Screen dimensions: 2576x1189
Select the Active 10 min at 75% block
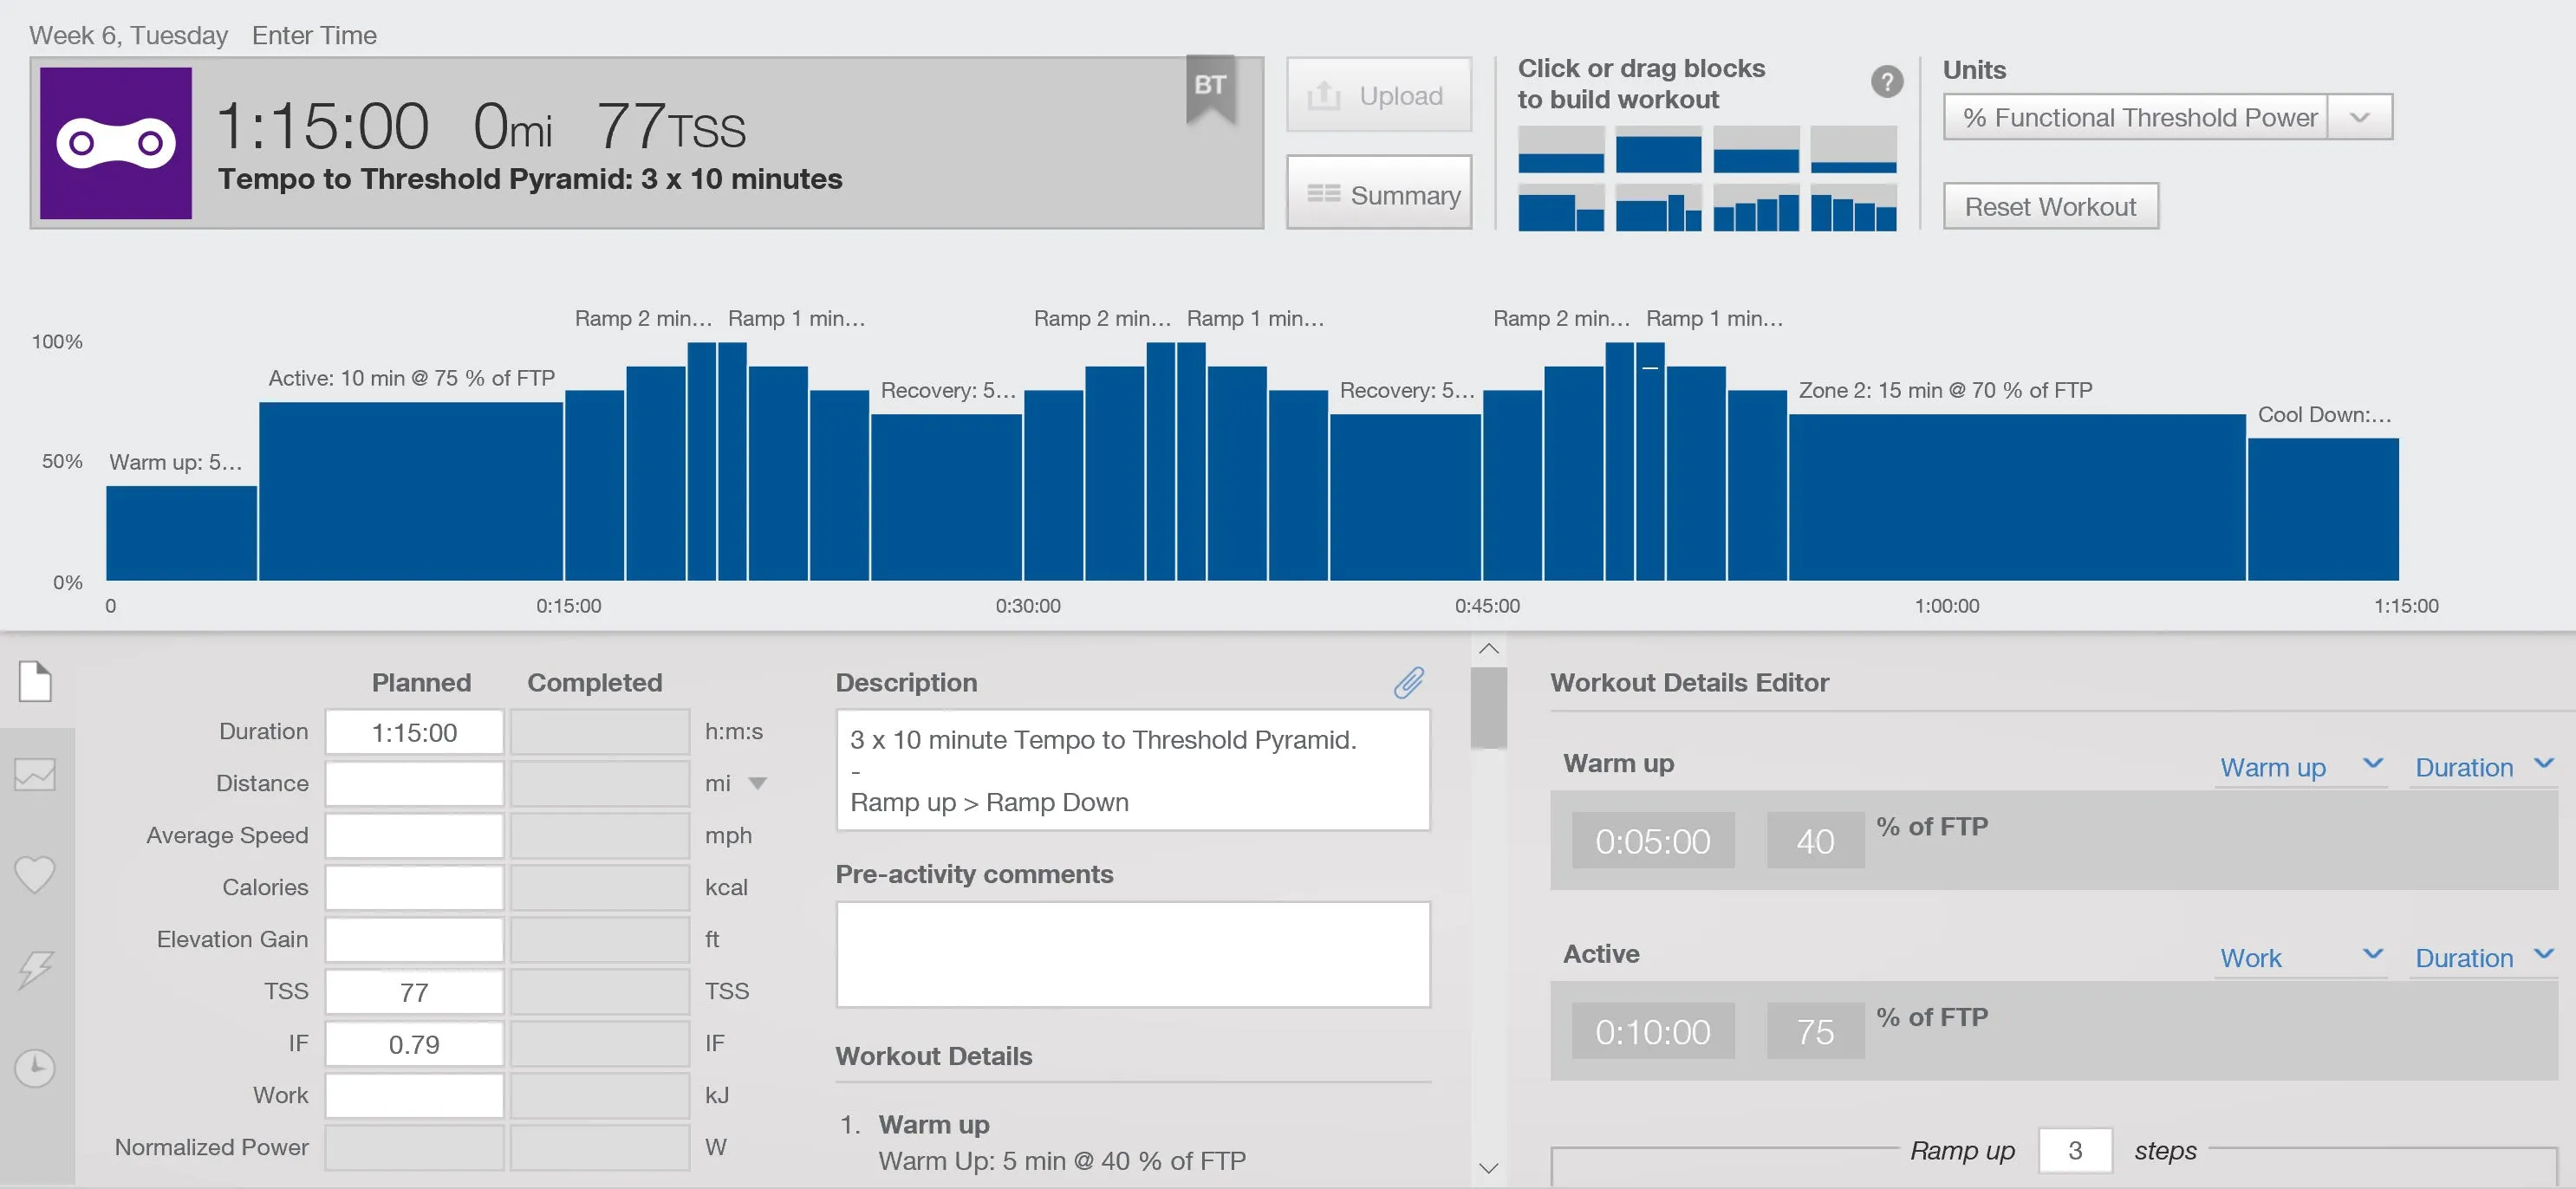411,491
